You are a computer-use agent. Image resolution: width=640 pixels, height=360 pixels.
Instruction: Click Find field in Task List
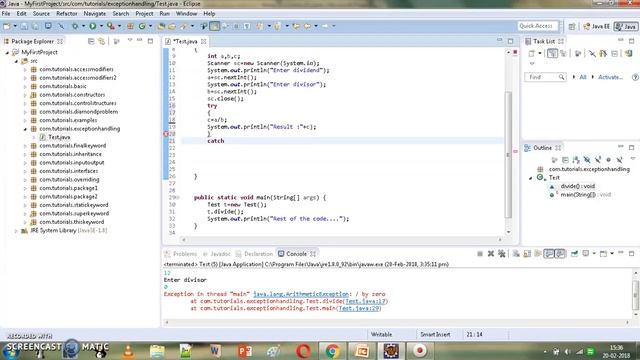[x=545, y=77]
